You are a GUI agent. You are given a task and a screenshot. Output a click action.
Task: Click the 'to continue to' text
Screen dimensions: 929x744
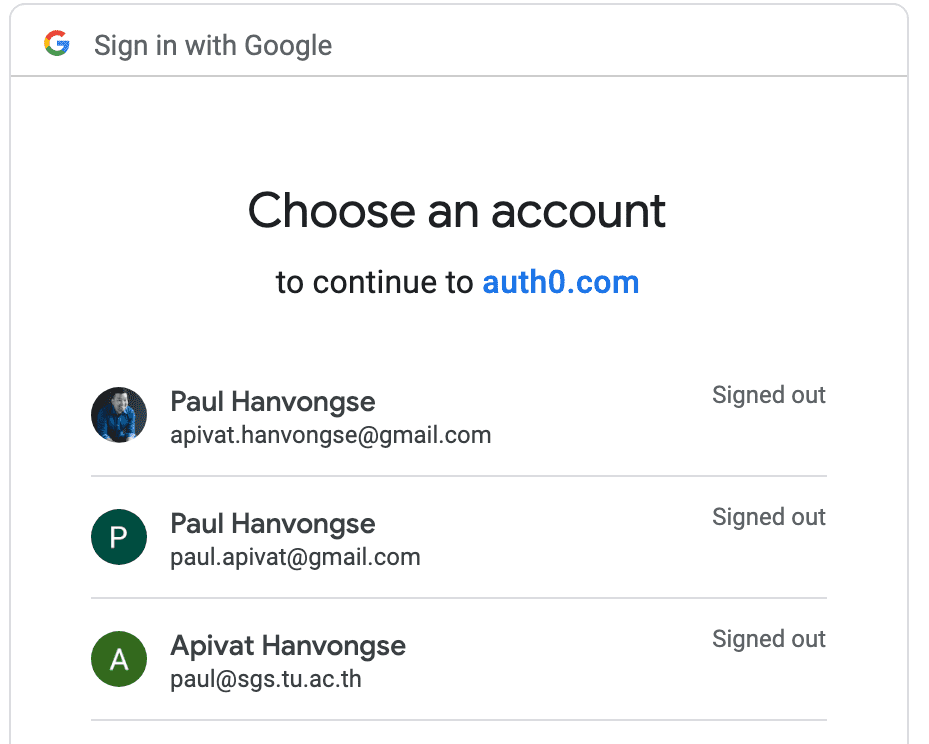374,282
